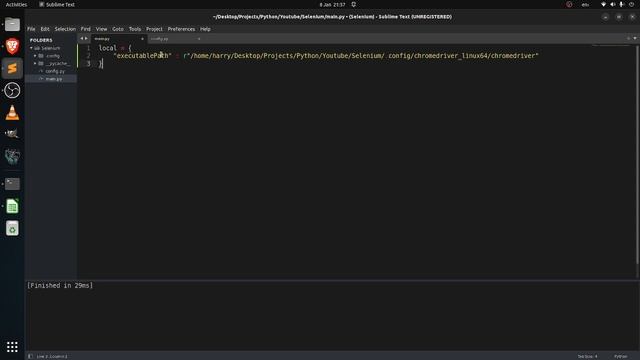Open the Terminal dock icon

tap(12, 184)
